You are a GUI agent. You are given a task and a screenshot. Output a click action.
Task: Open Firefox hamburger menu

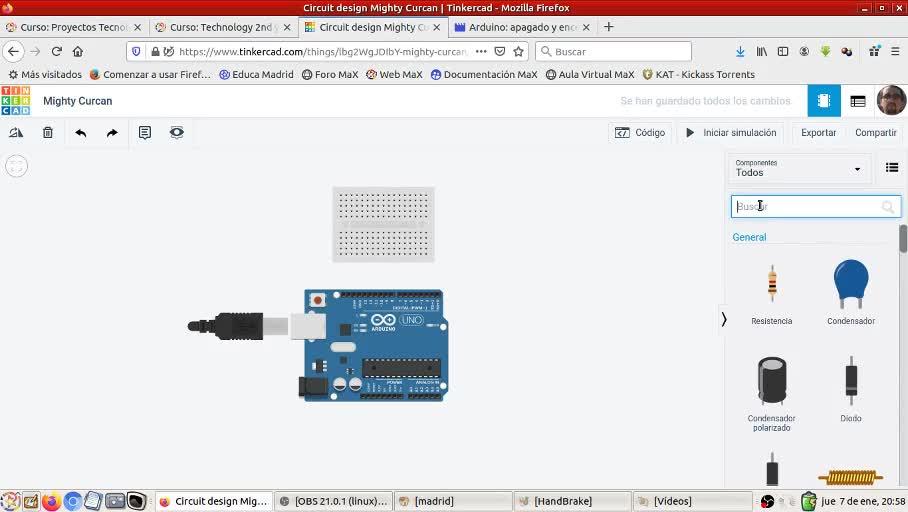click(895, 52)
